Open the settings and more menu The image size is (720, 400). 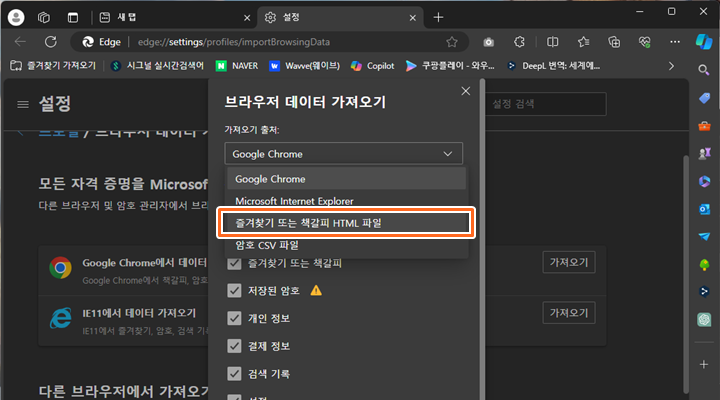click(675, 42)
